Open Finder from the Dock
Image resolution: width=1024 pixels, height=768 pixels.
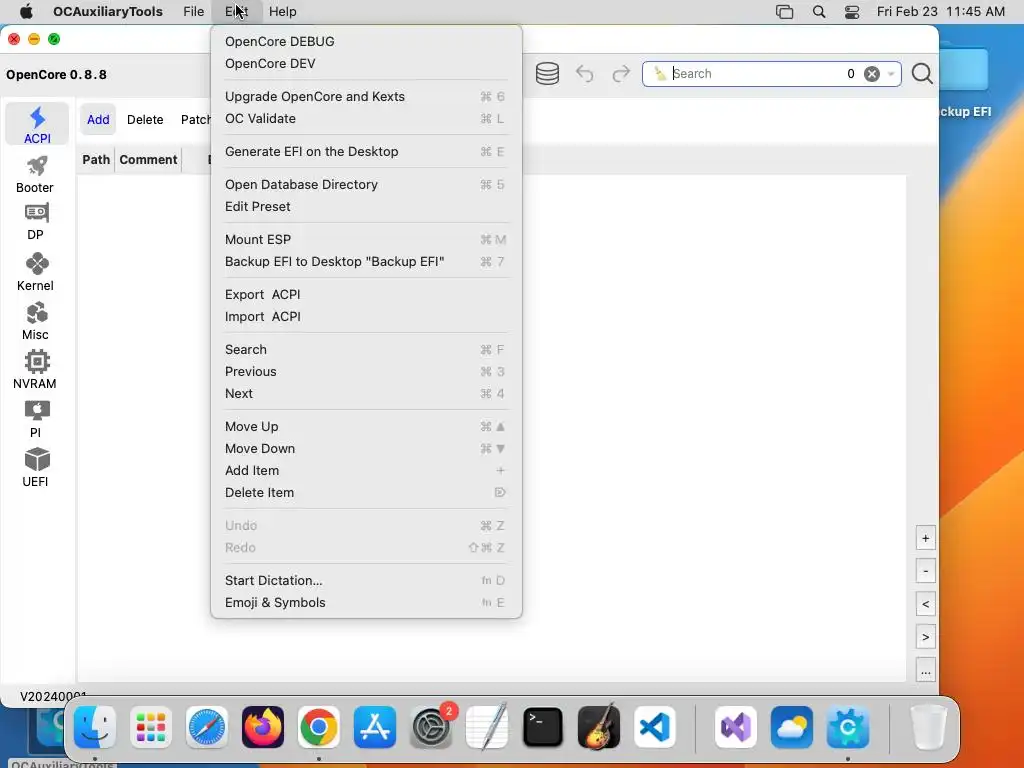(x=95, y=727)
